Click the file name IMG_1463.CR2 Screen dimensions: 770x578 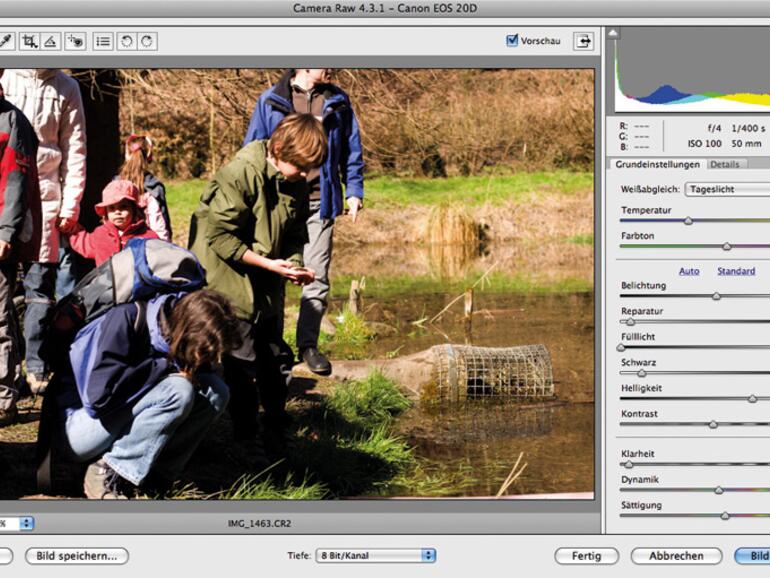click(259, 523)
